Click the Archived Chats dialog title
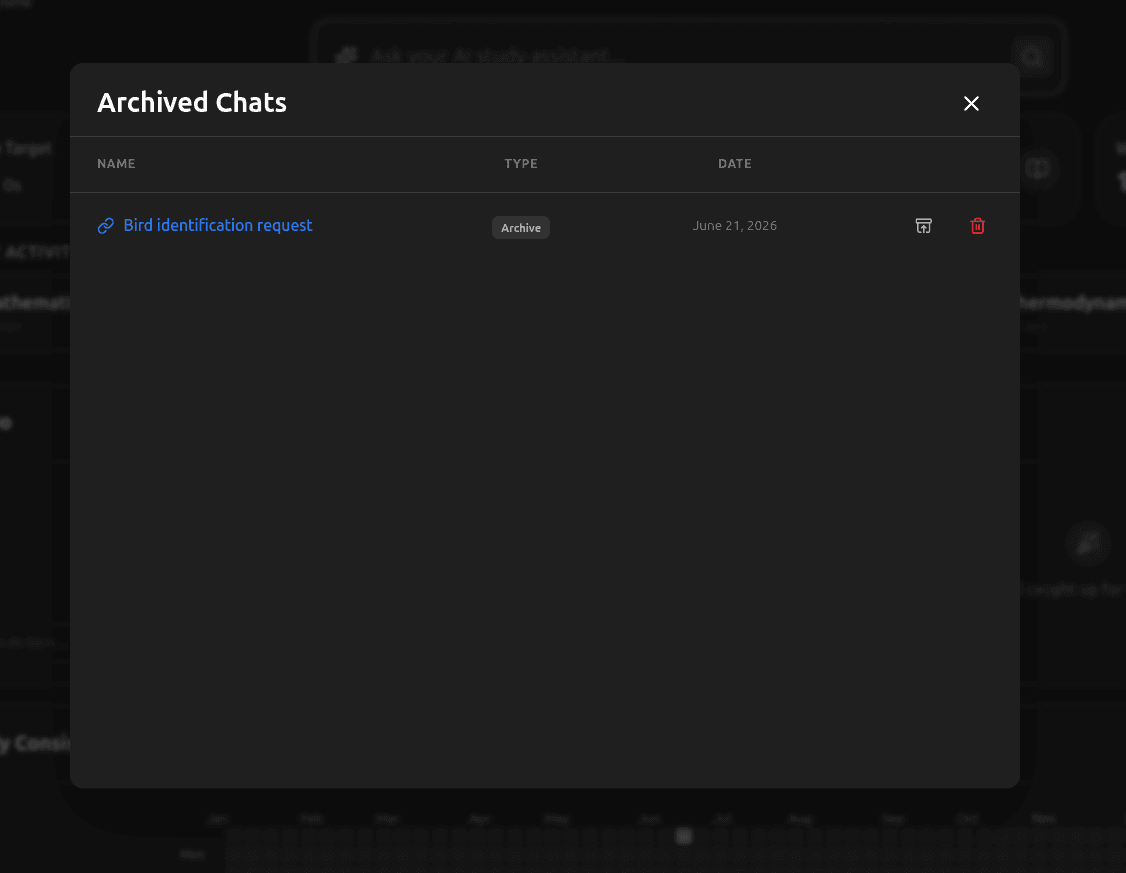The image size is (1126, 873). click(x=192, y=102)
